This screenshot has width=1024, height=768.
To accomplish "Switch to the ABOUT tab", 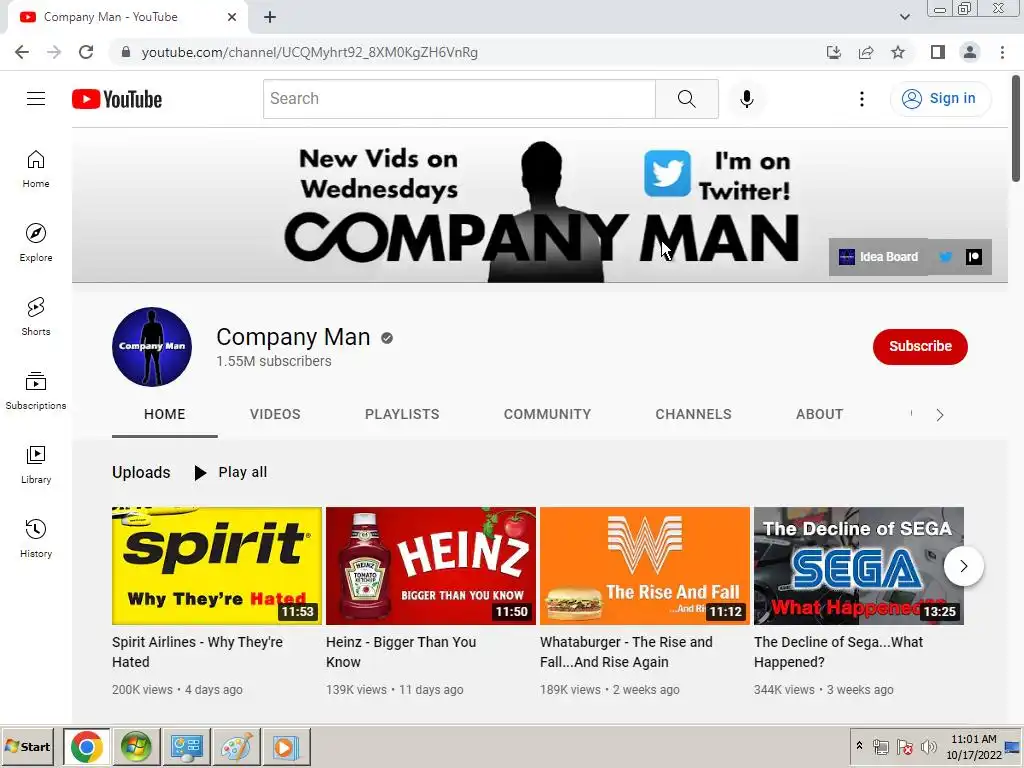I will pyautogui.click(x=820, y=414).
